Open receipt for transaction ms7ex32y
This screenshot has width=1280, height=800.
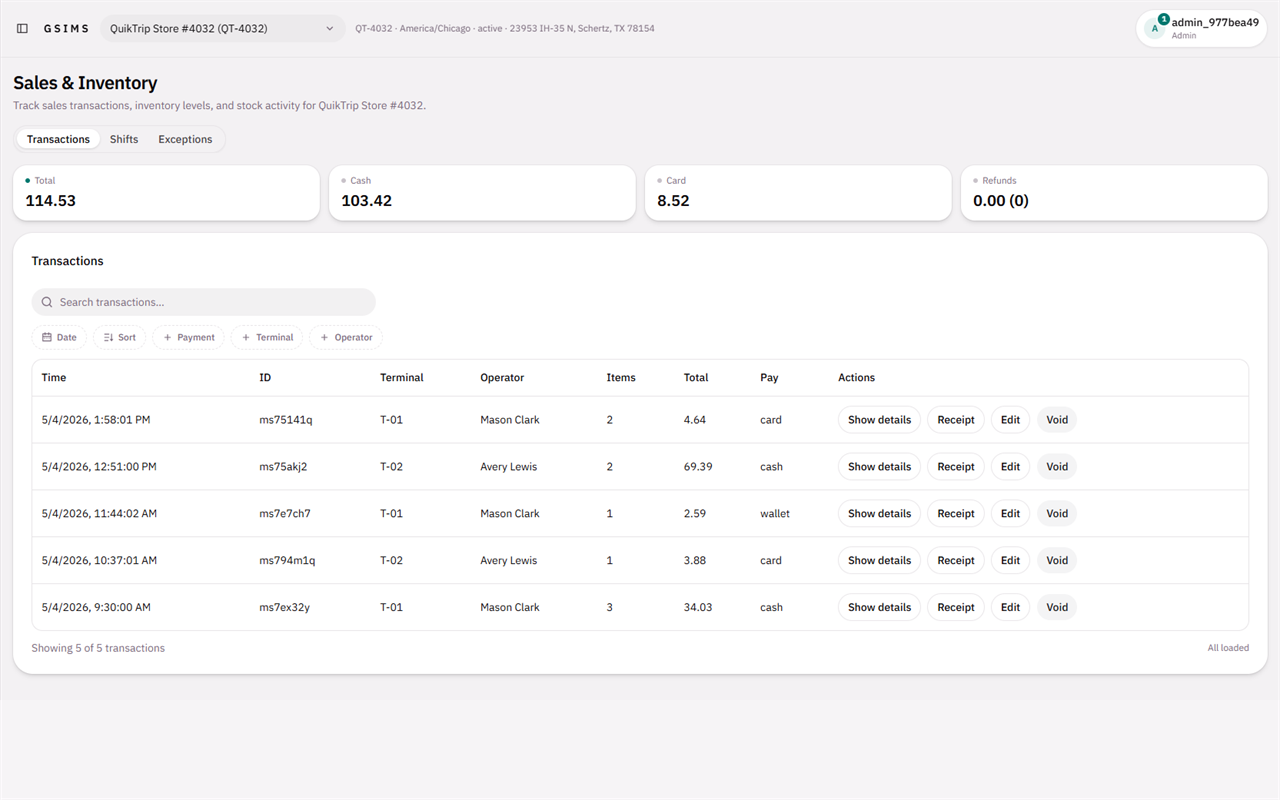(x=956, y=608)
